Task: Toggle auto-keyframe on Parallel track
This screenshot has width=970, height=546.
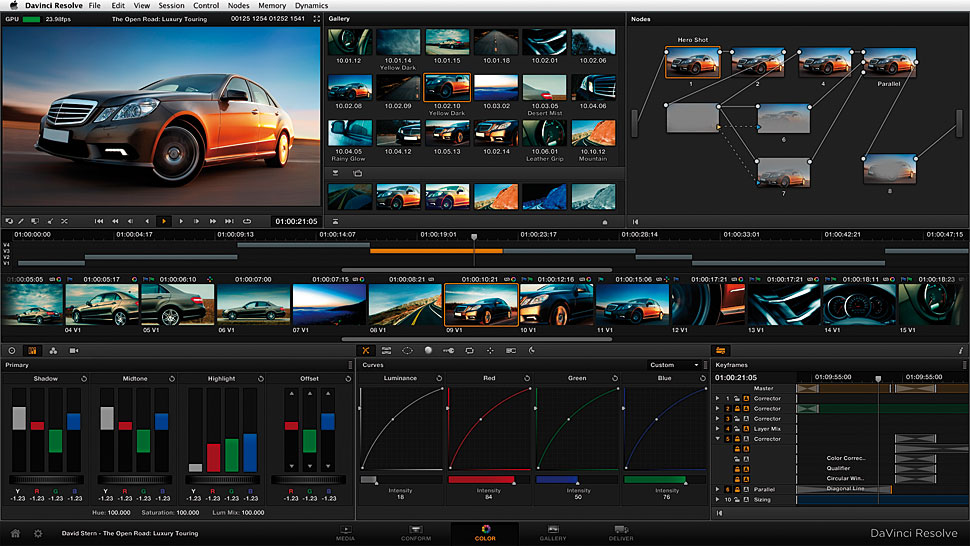Action: click(x=746, y=489)
